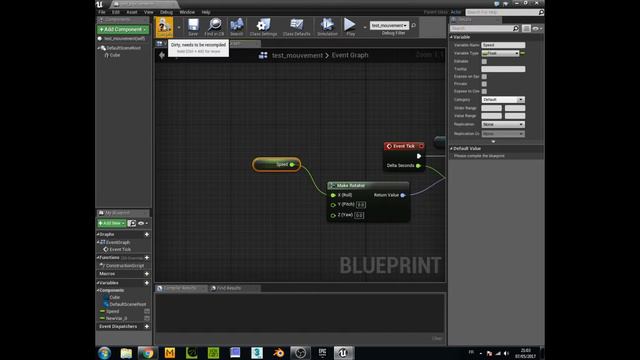Toggle the NewVar_0 variable's visibility icon

click(147, 318)
